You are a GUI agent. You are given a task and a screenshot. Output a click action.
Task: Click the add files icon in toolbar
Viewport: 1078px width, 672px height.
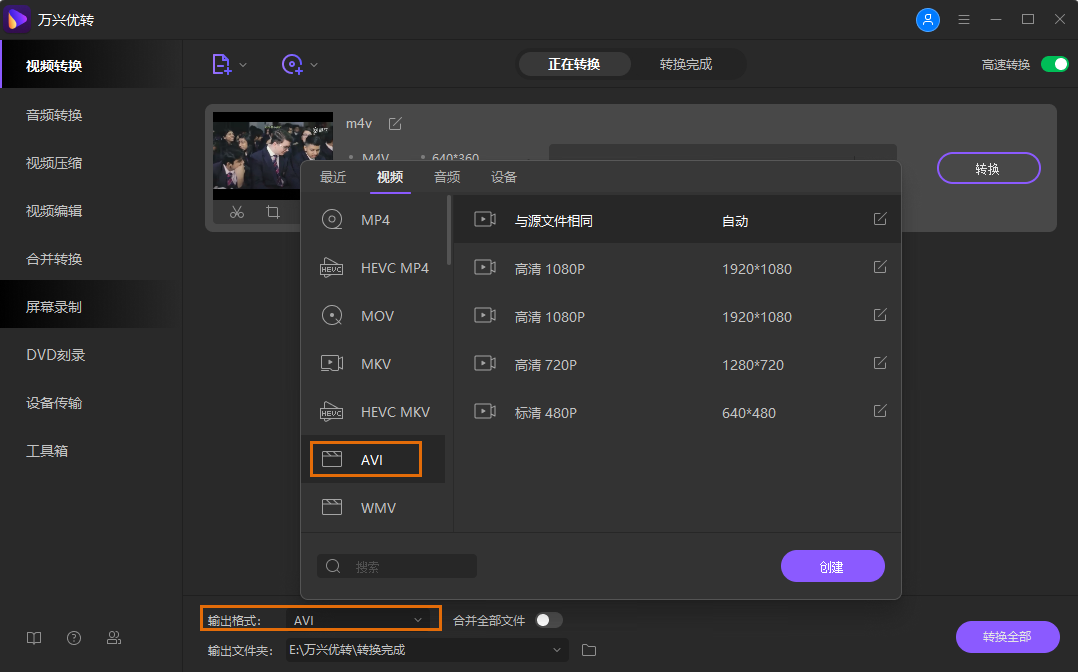222,63
